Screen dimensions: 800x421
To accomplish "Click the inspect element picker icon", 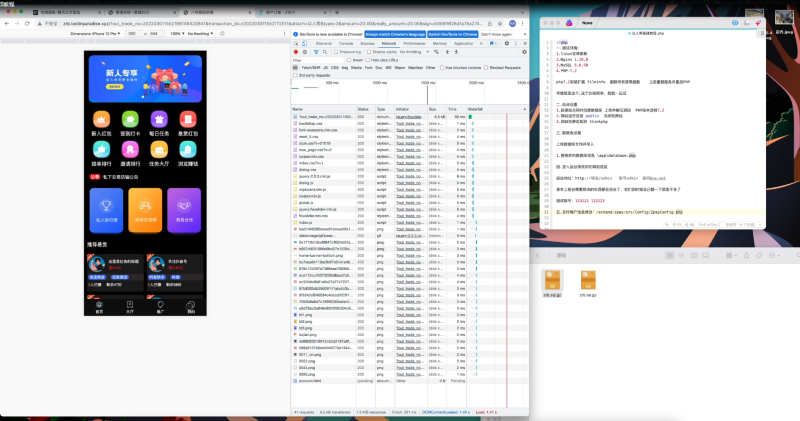I will tap(296, 43).
